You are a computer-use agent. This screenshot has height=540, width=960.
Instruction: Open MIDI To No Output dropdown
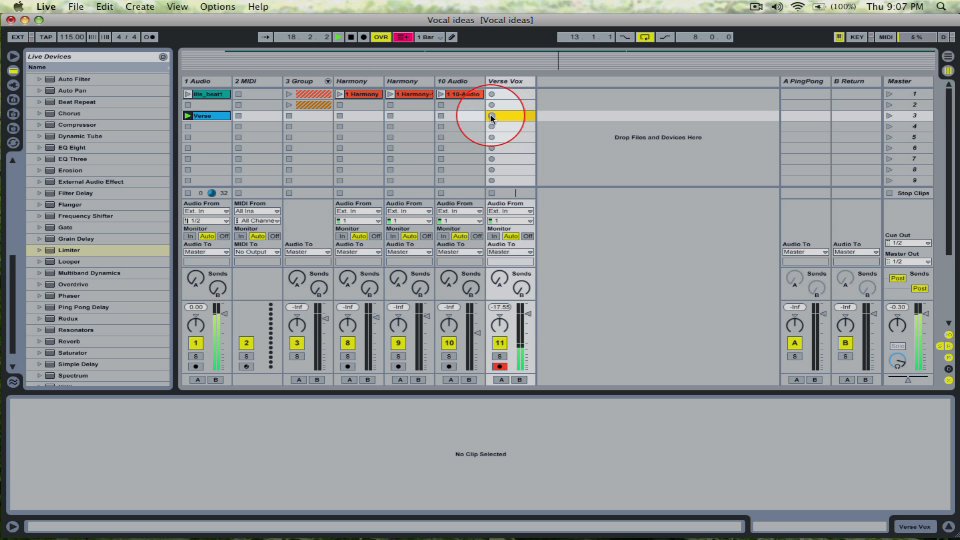click(257, 252)
